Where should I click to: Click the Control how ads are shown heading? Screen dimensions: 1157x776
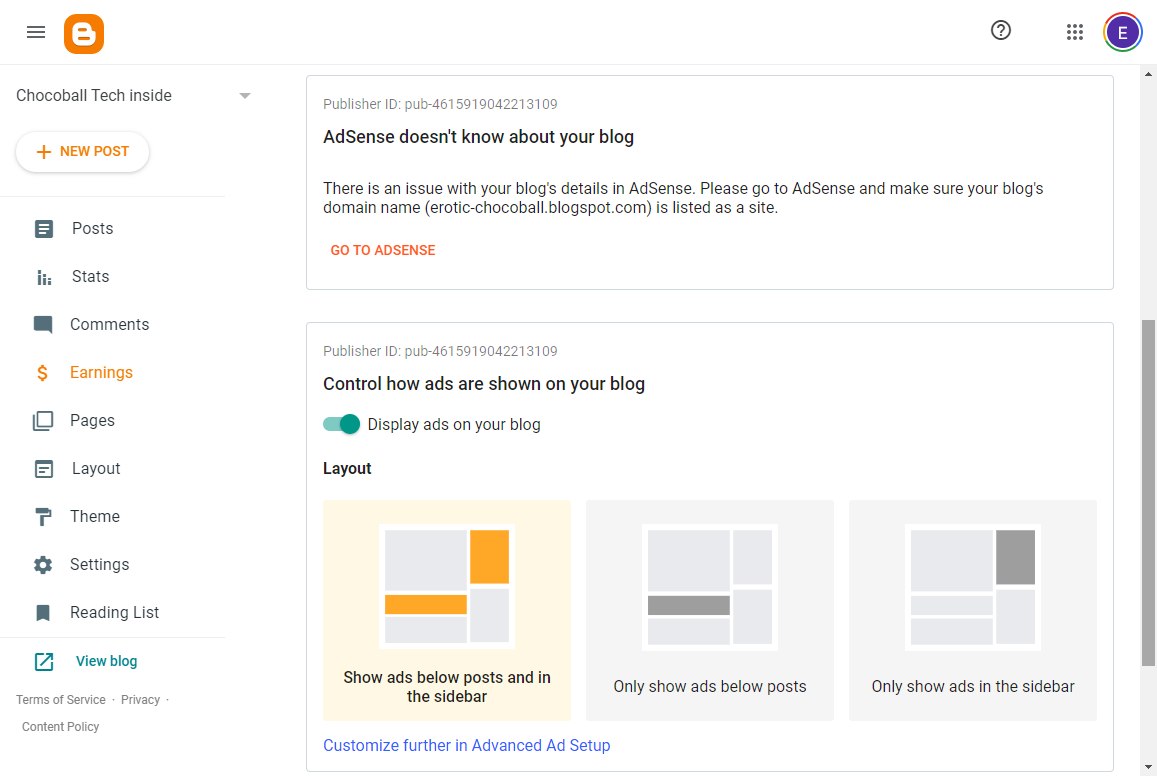[x=484, y=384]
